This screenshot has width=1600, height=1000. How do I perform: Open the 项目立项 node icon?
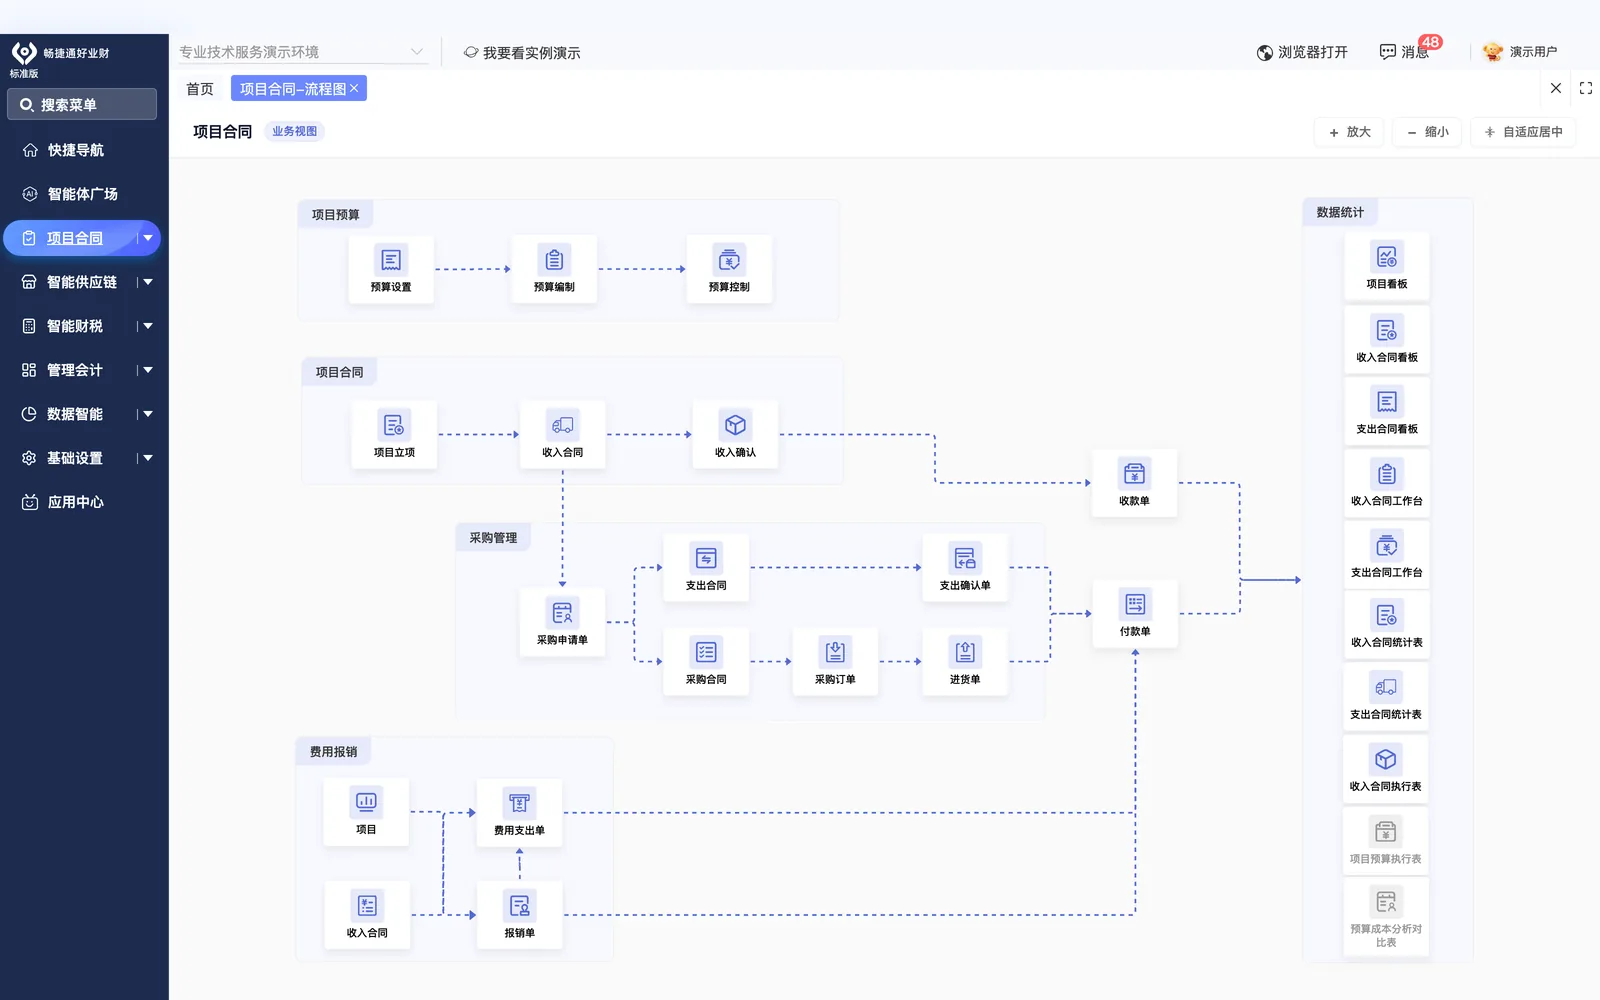pyautogui.click(x=394, y=426)
